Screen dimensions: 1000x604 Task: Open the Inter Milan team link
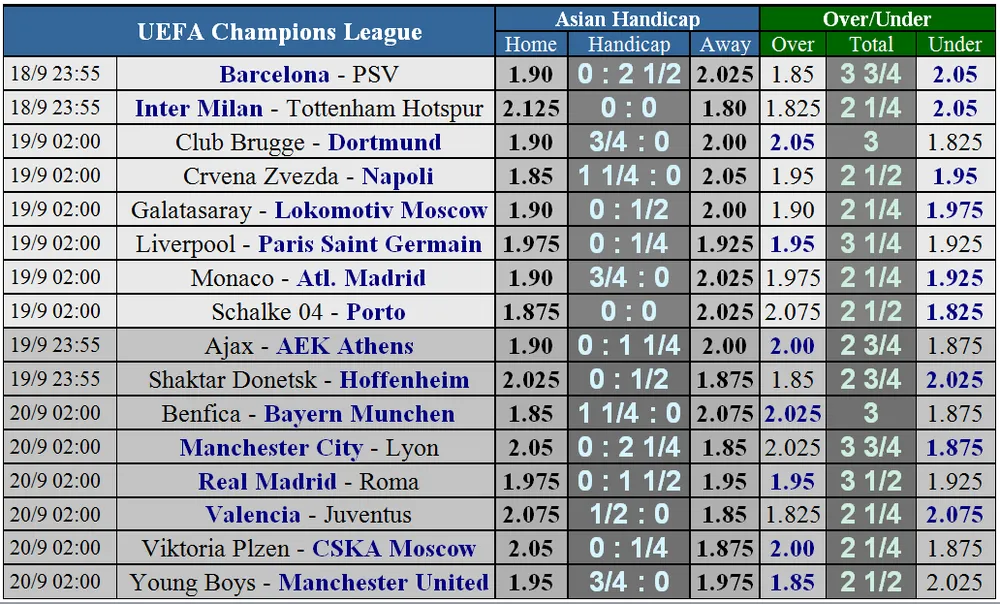coord(199,108)
